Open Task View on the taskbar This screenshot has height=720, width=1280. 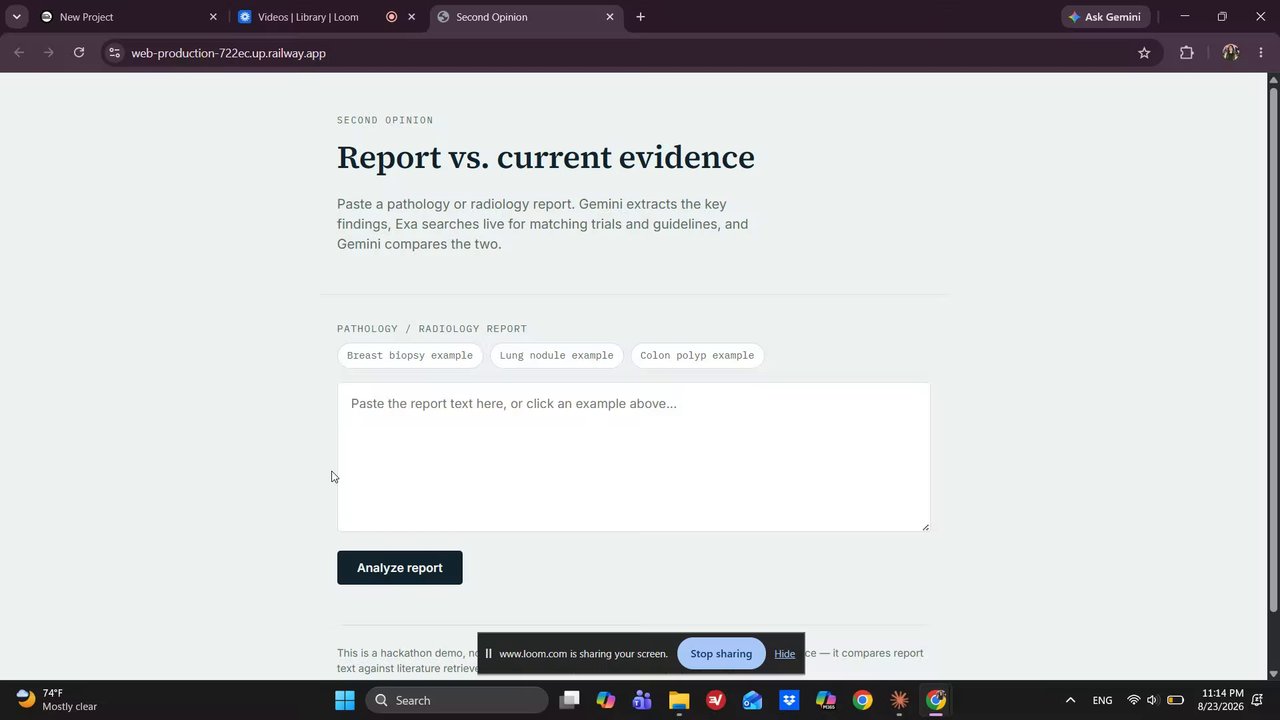570,700
